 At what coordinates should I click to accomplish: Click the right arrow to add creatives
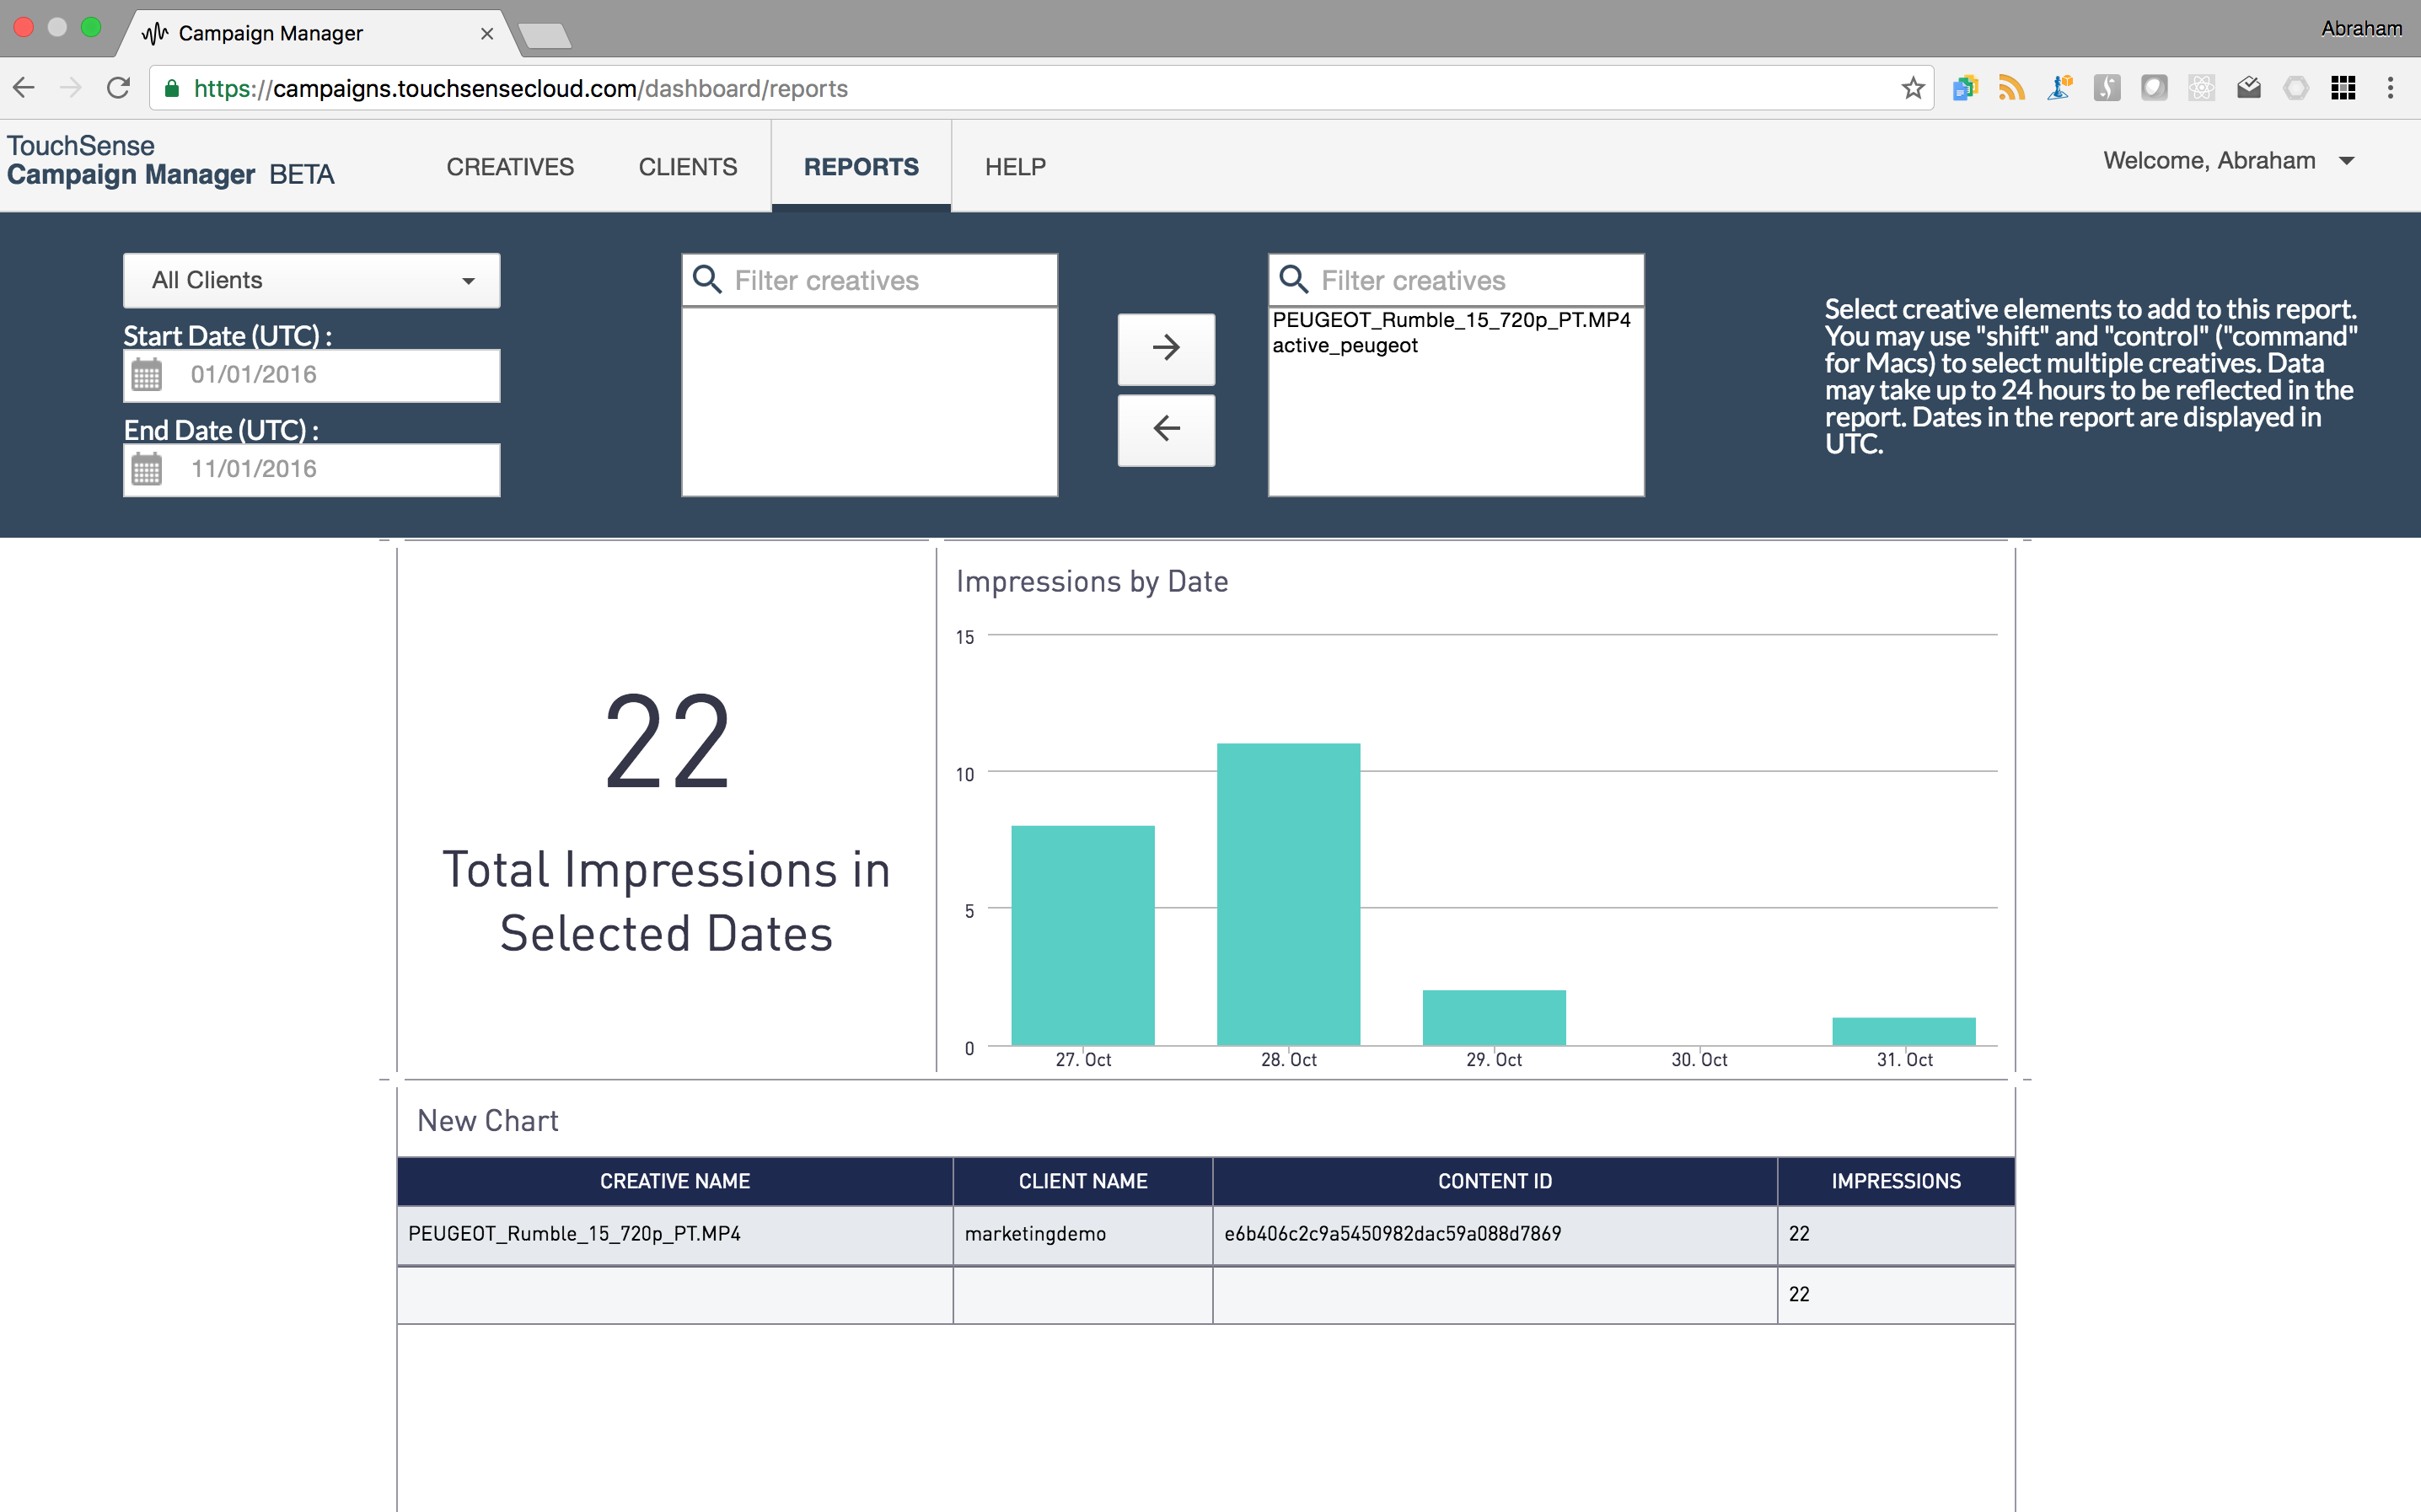(1166, 348)
